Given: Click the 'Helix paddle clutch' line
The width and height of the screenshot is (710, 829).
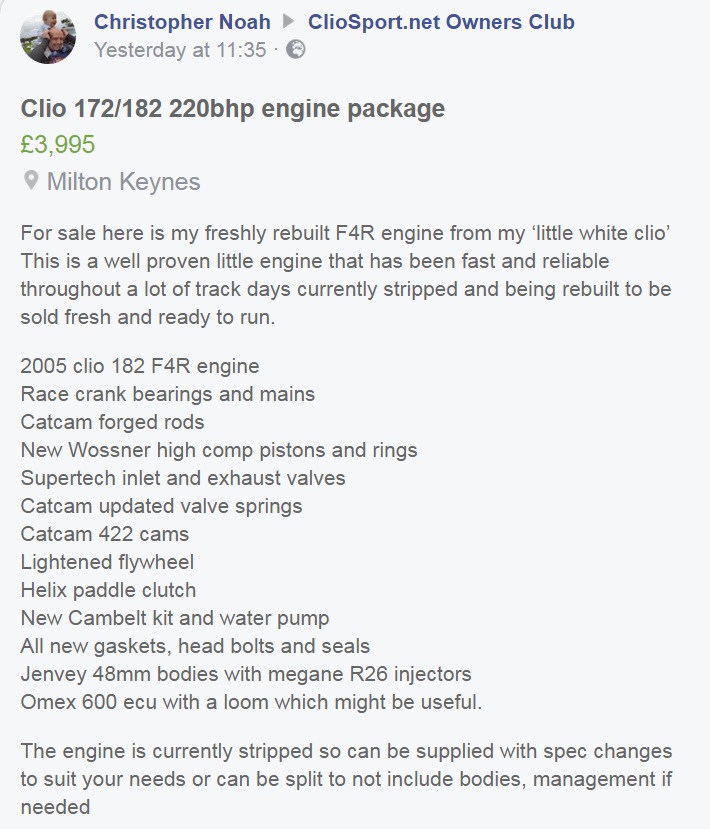Looking at the screenshot, I should click(108, 589).
